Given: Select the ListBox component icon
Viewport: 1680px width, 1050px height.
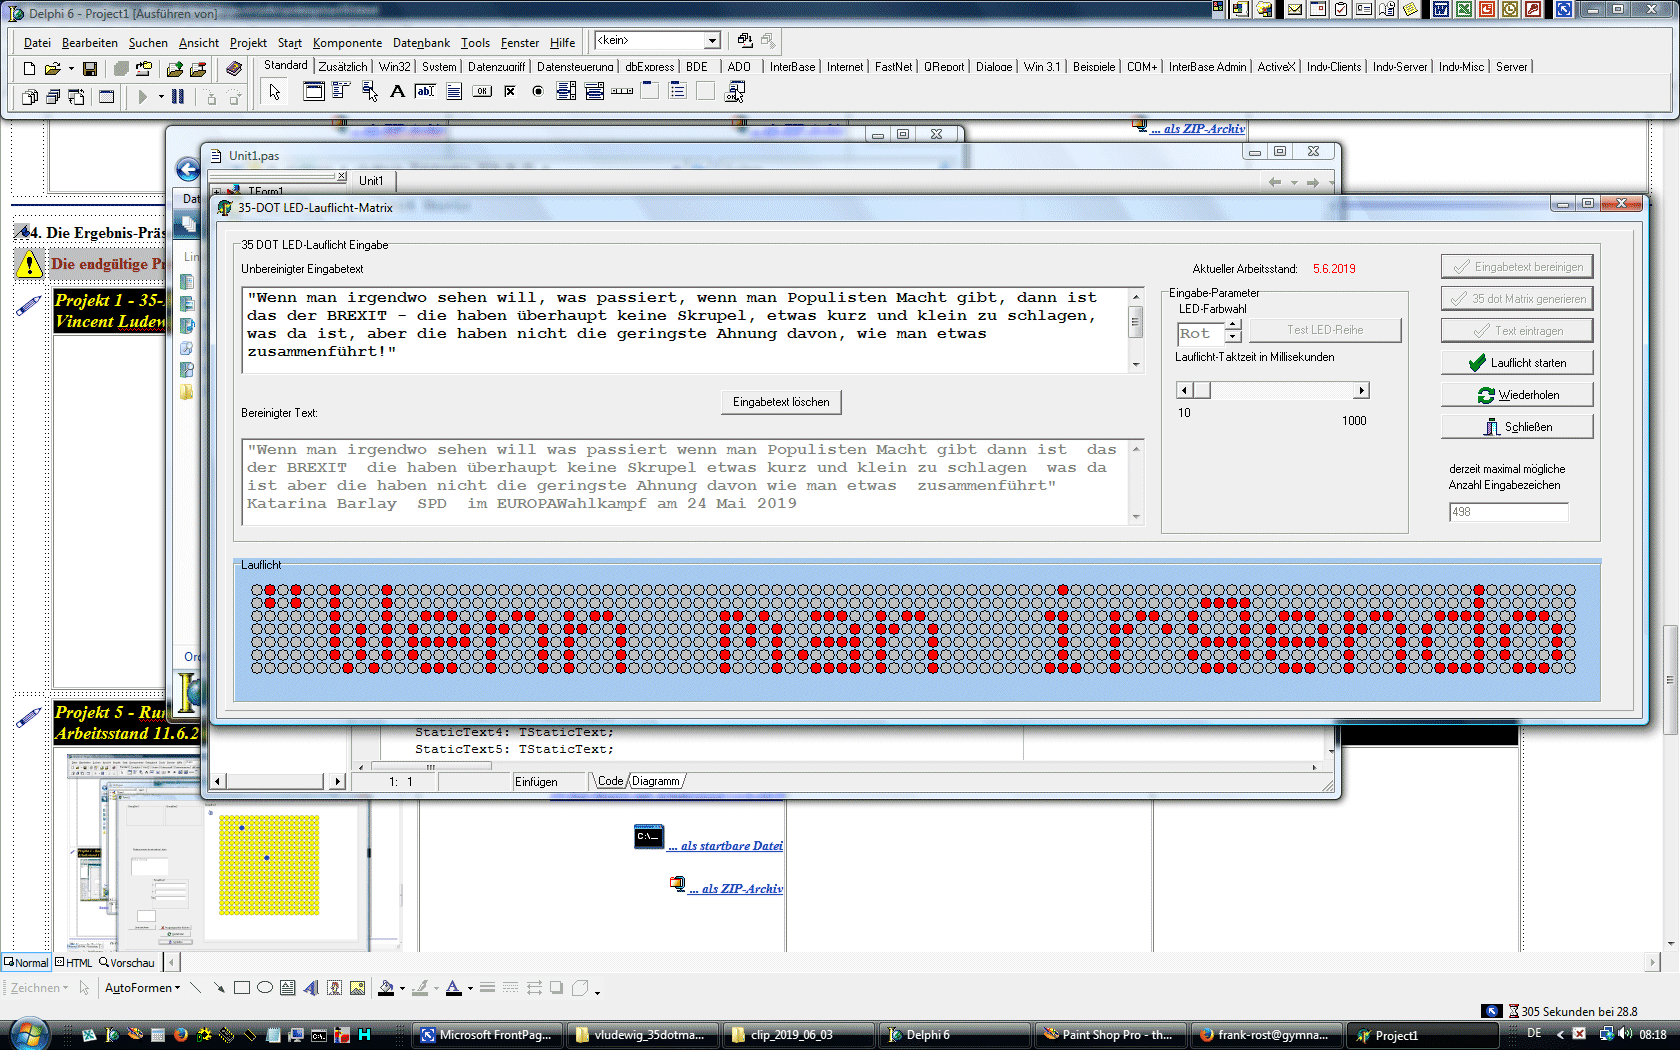Looking at the screenshot, I should 566,92.
